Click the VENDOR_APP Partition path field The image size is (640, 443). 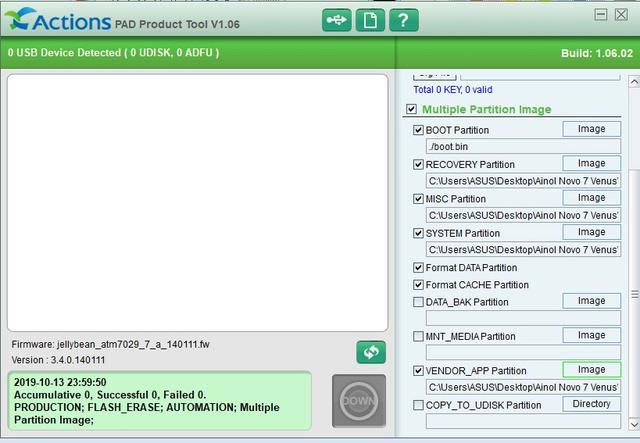(x=523, y=387)
